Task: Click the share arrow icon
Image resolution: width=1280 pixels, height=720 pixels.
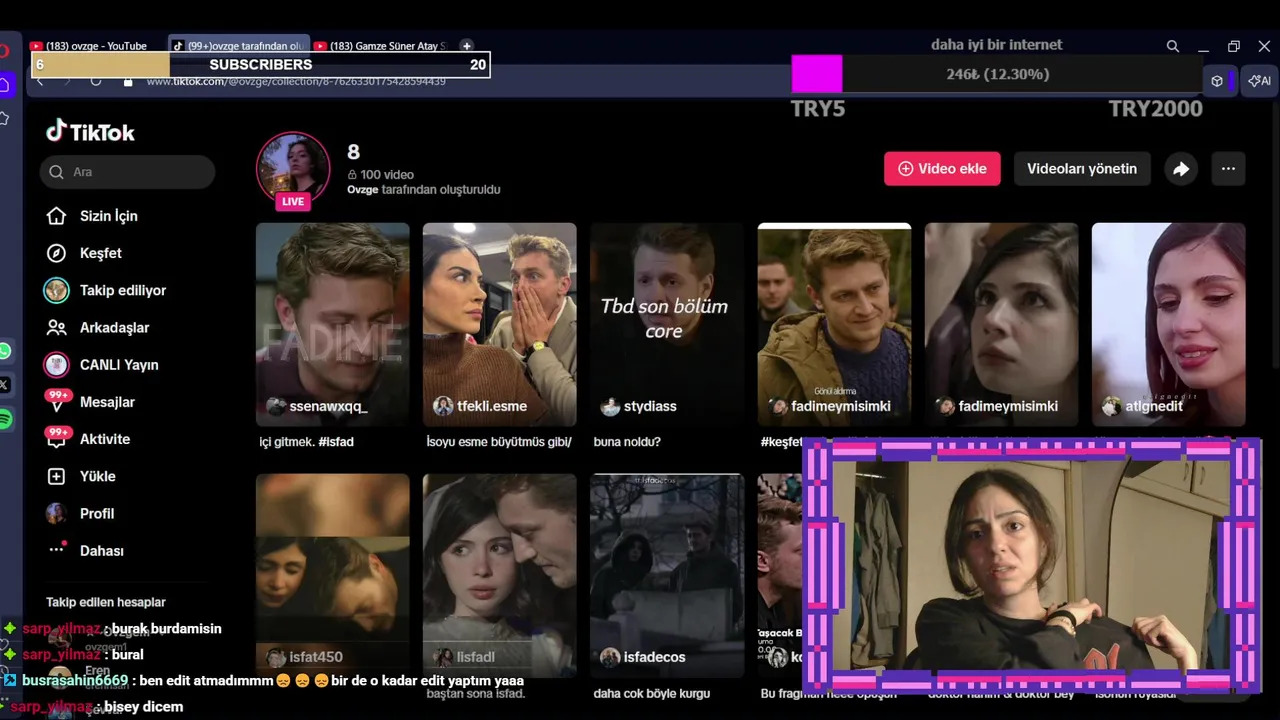Action: point(1181,169)
